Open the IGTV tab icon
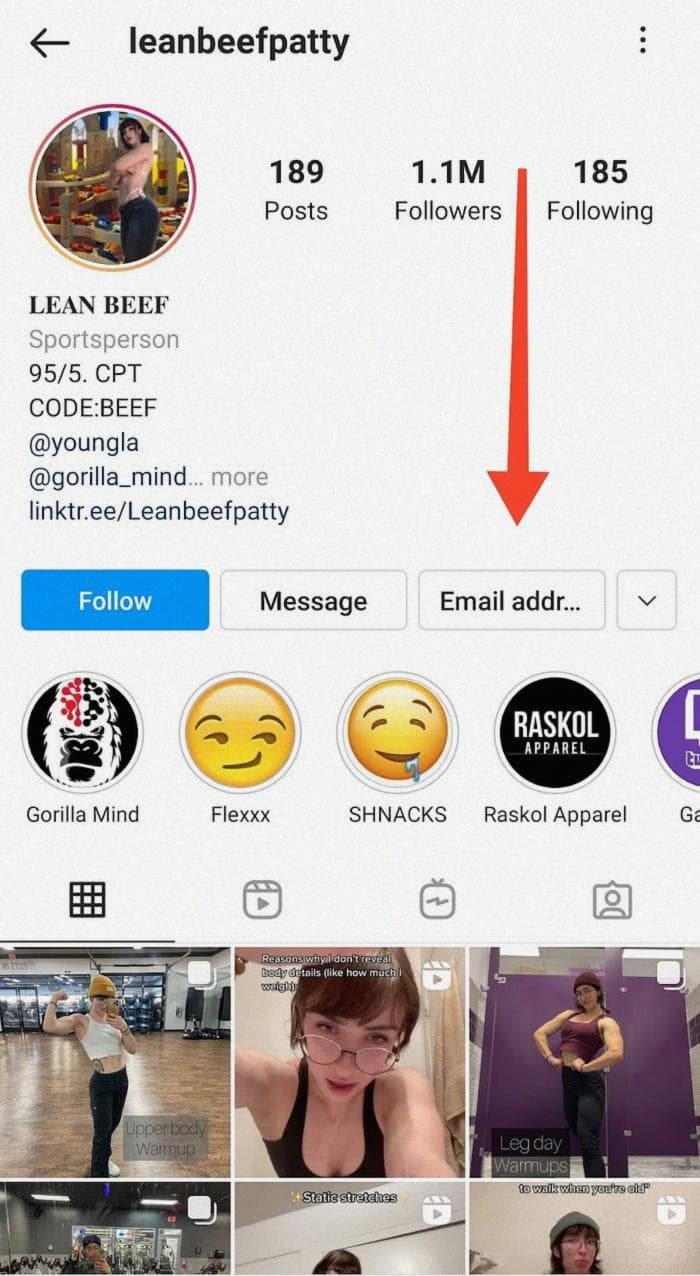The height and width of the screenshot is (1276, 700). pyautogui.click(x=437, y=900)
